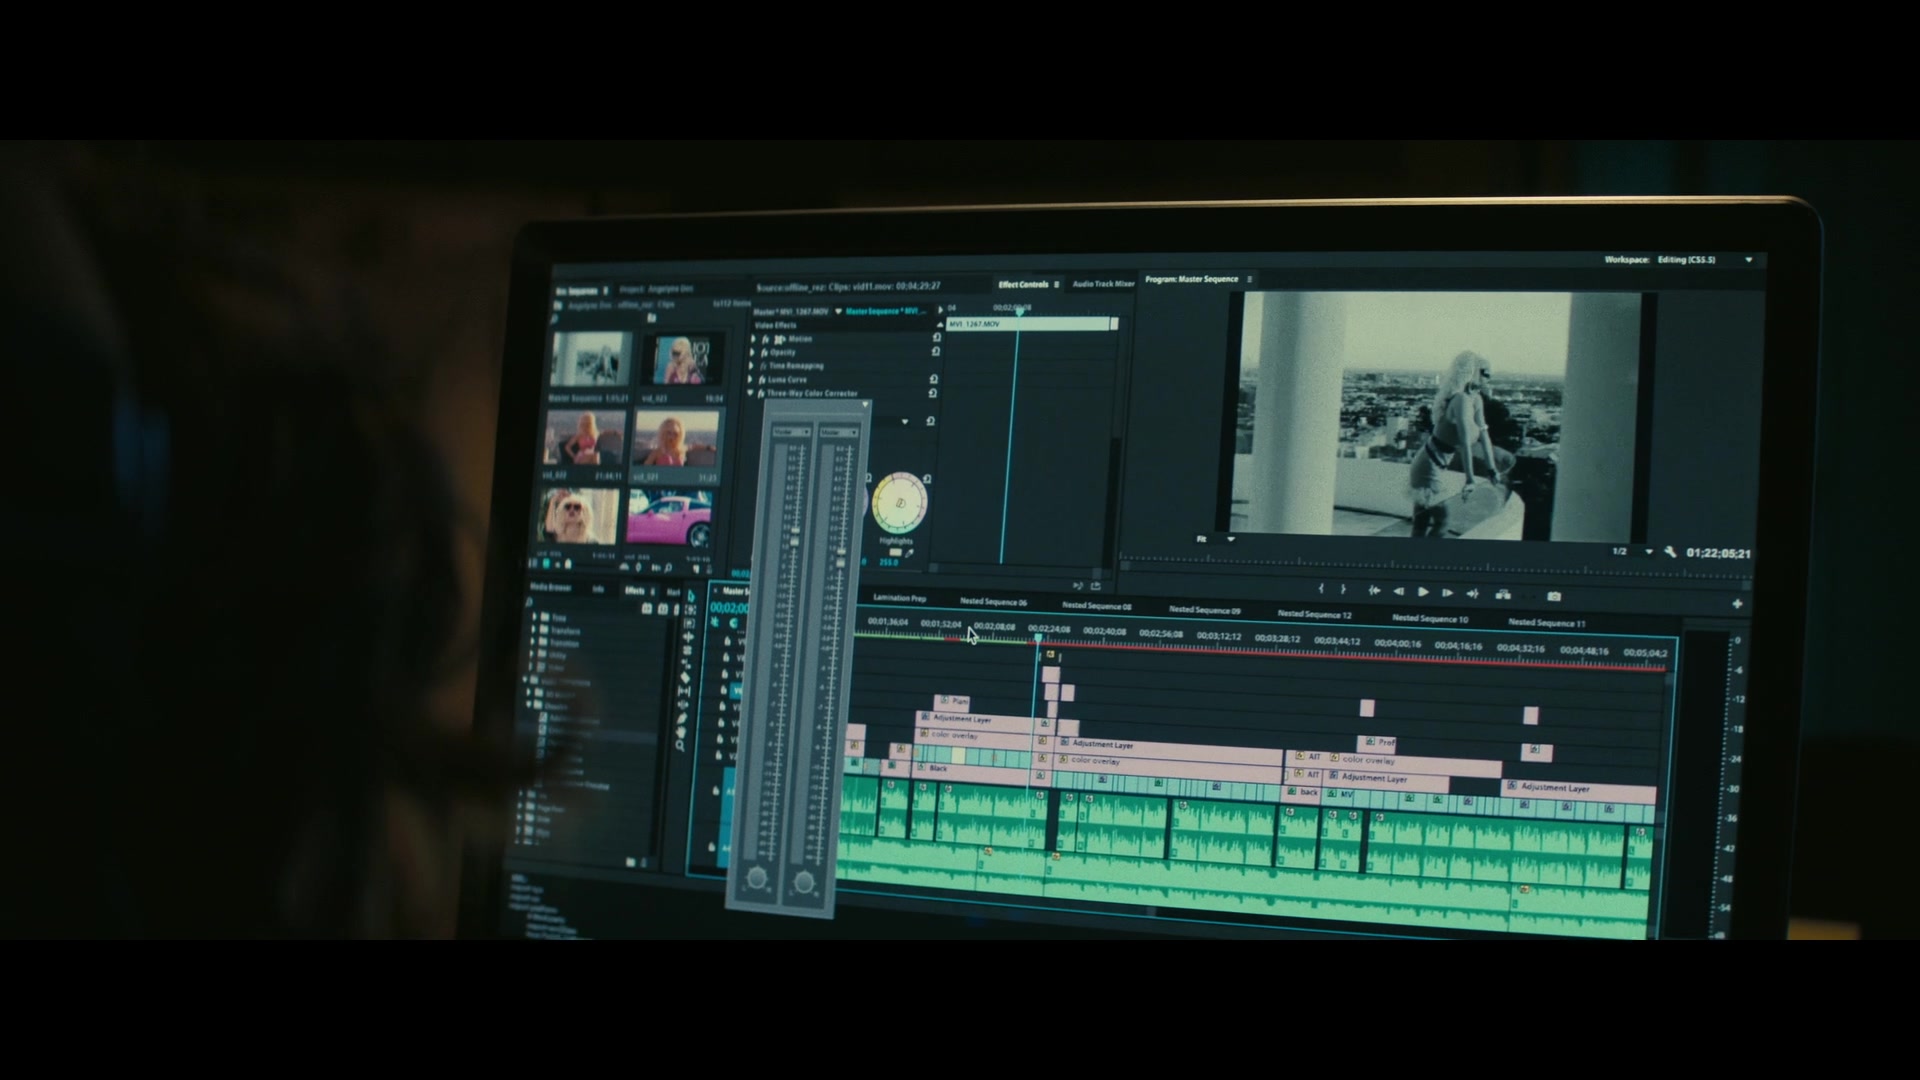Select the Track Select tool
1920x1080 pixels.
coord(690,610)
